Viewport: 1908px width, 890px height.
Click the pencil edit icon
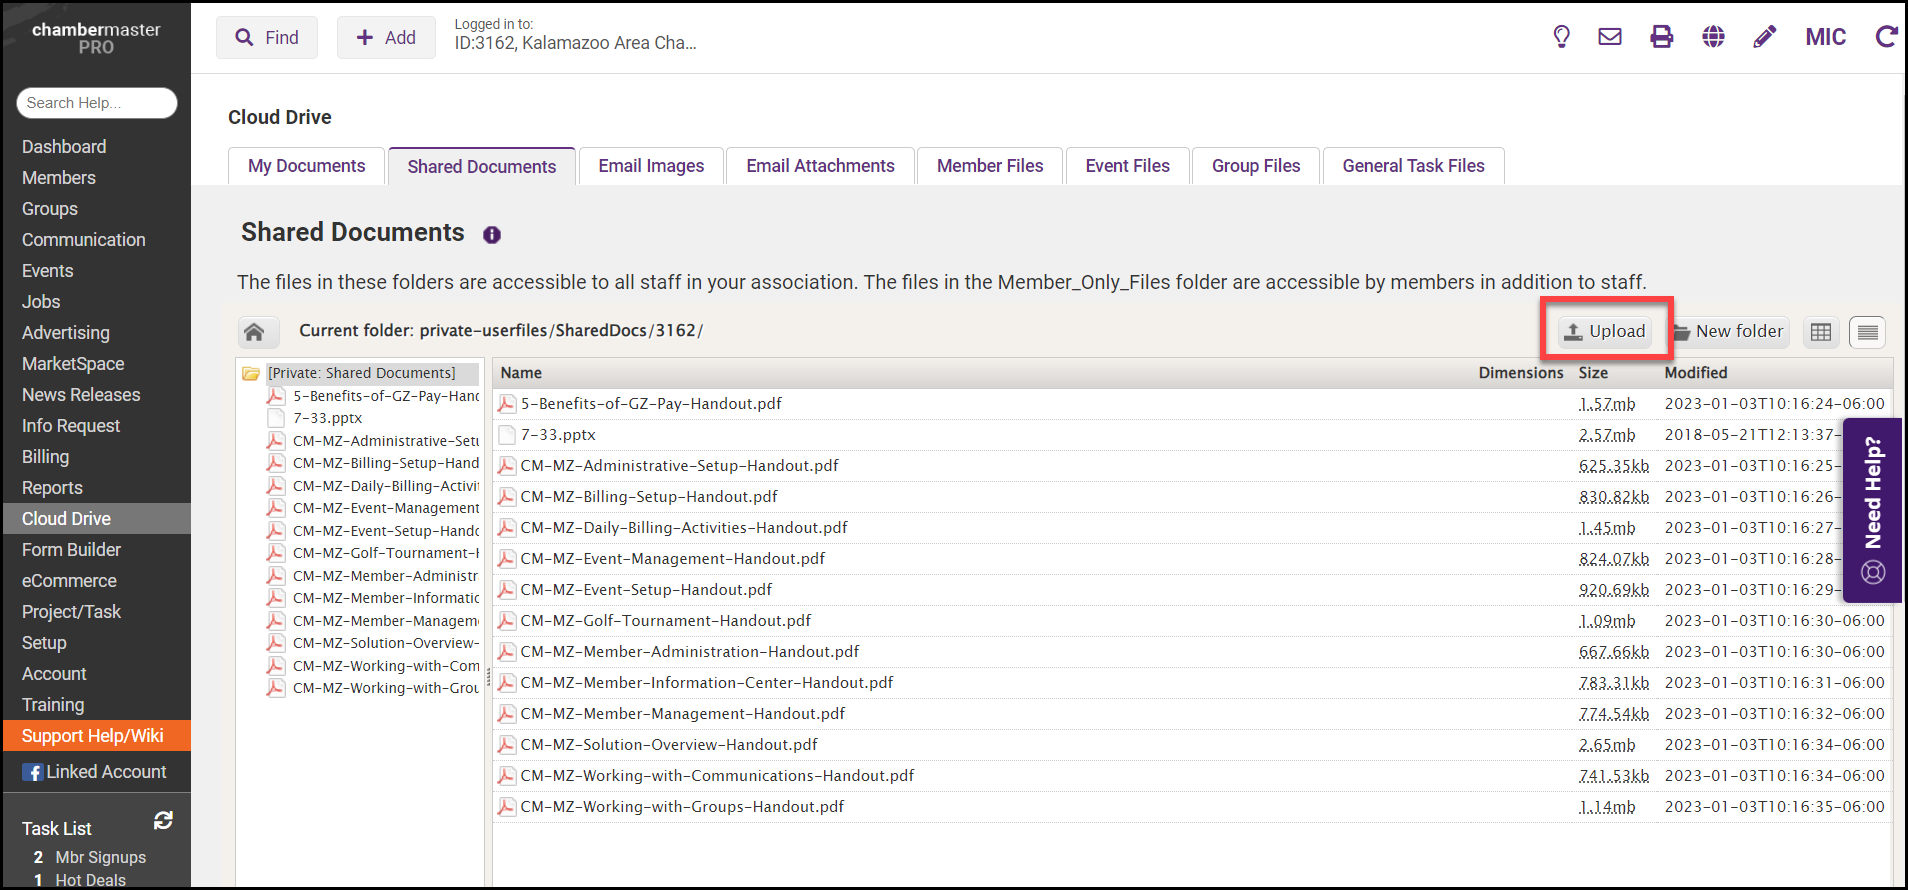(x=1765, y=37)
